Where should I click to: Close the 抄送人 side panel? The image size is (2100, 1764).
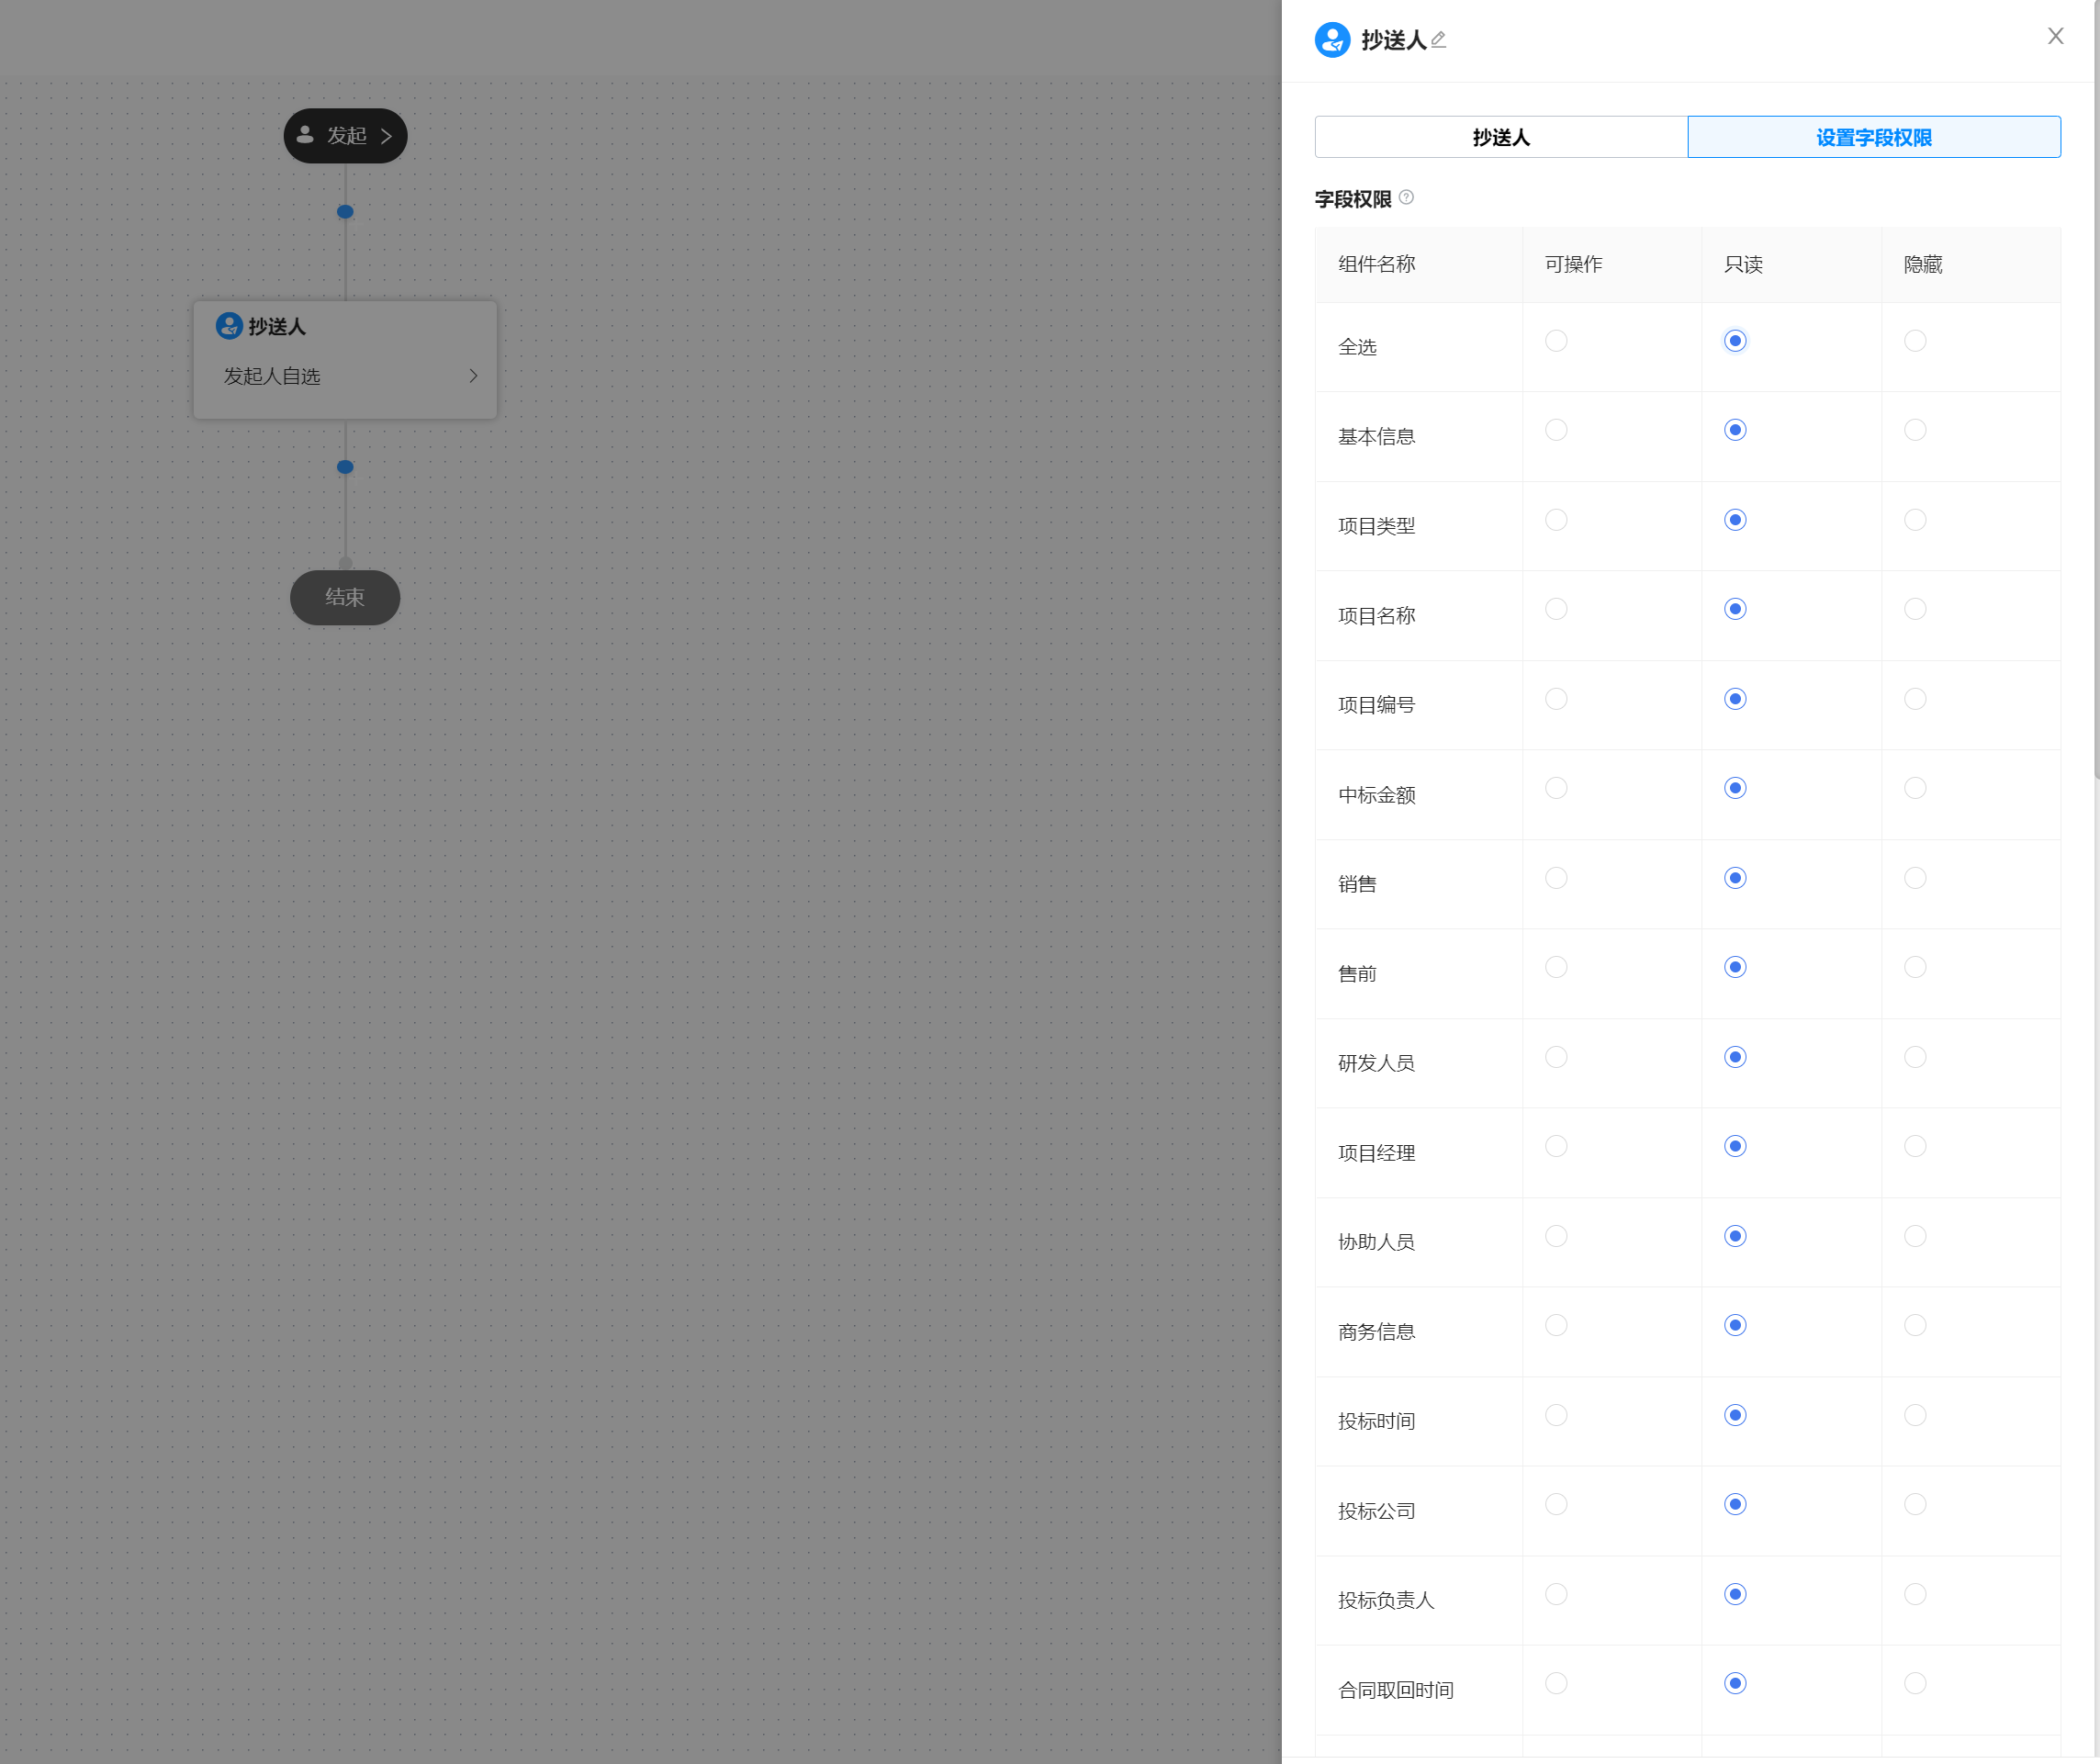click(2055, 36)
